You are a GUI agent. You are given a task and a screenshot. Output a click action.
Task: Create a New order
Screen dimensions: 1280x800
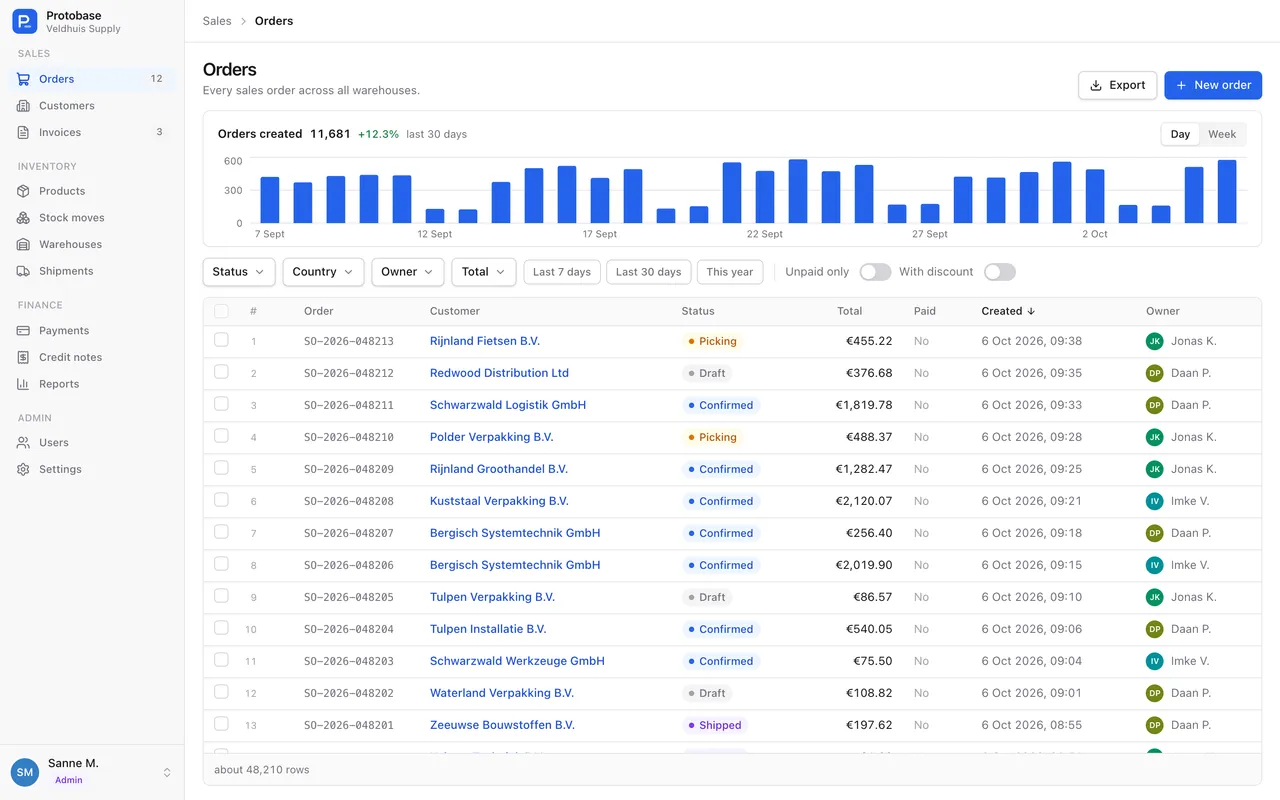tap(1213, 85)
